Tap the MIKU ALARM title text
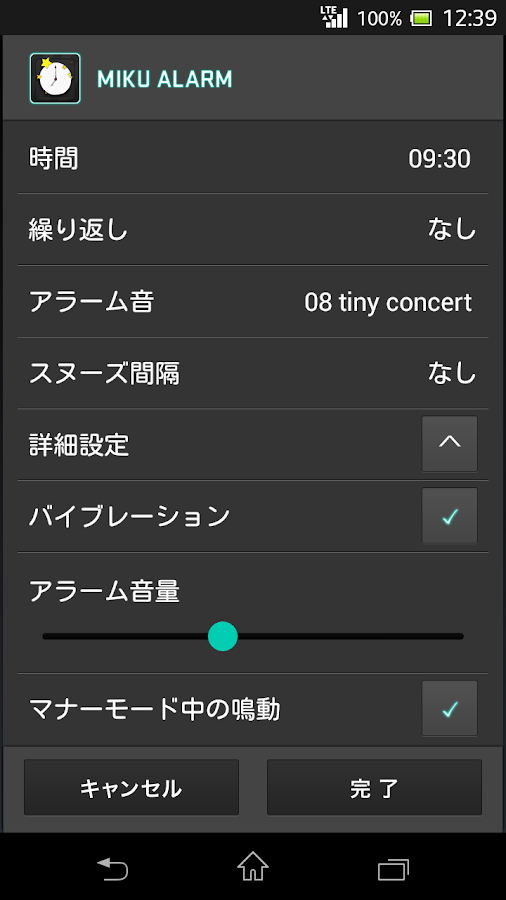 (165, 79)
